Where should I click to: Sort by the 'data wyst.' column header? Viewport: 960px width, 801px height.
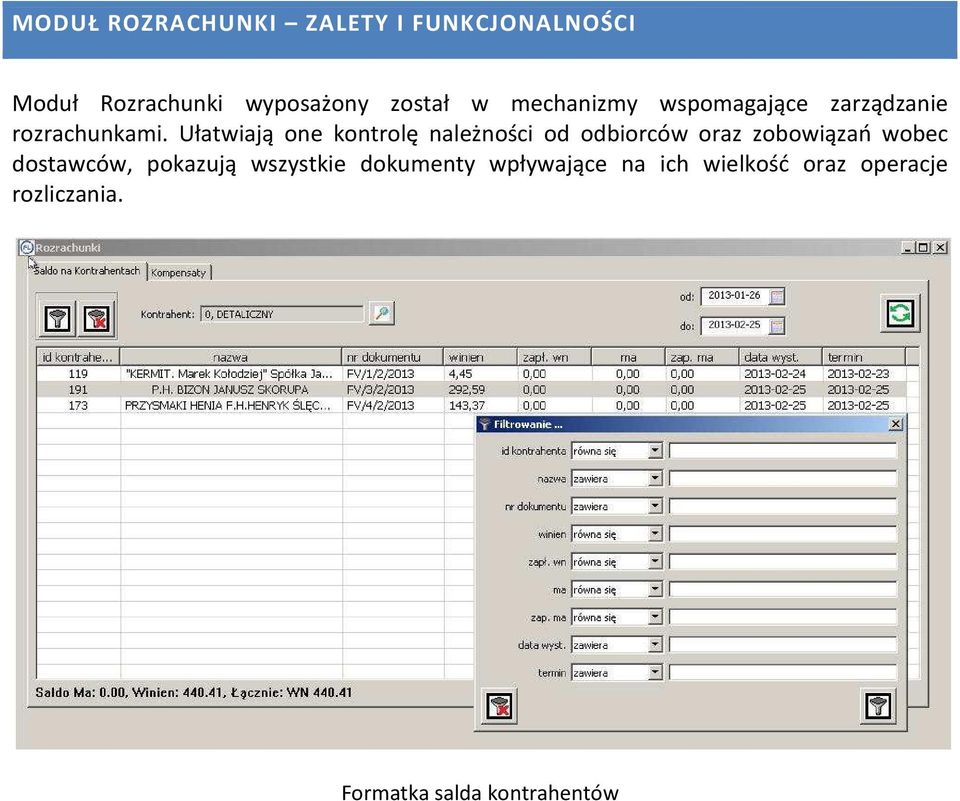coord(781,357)
